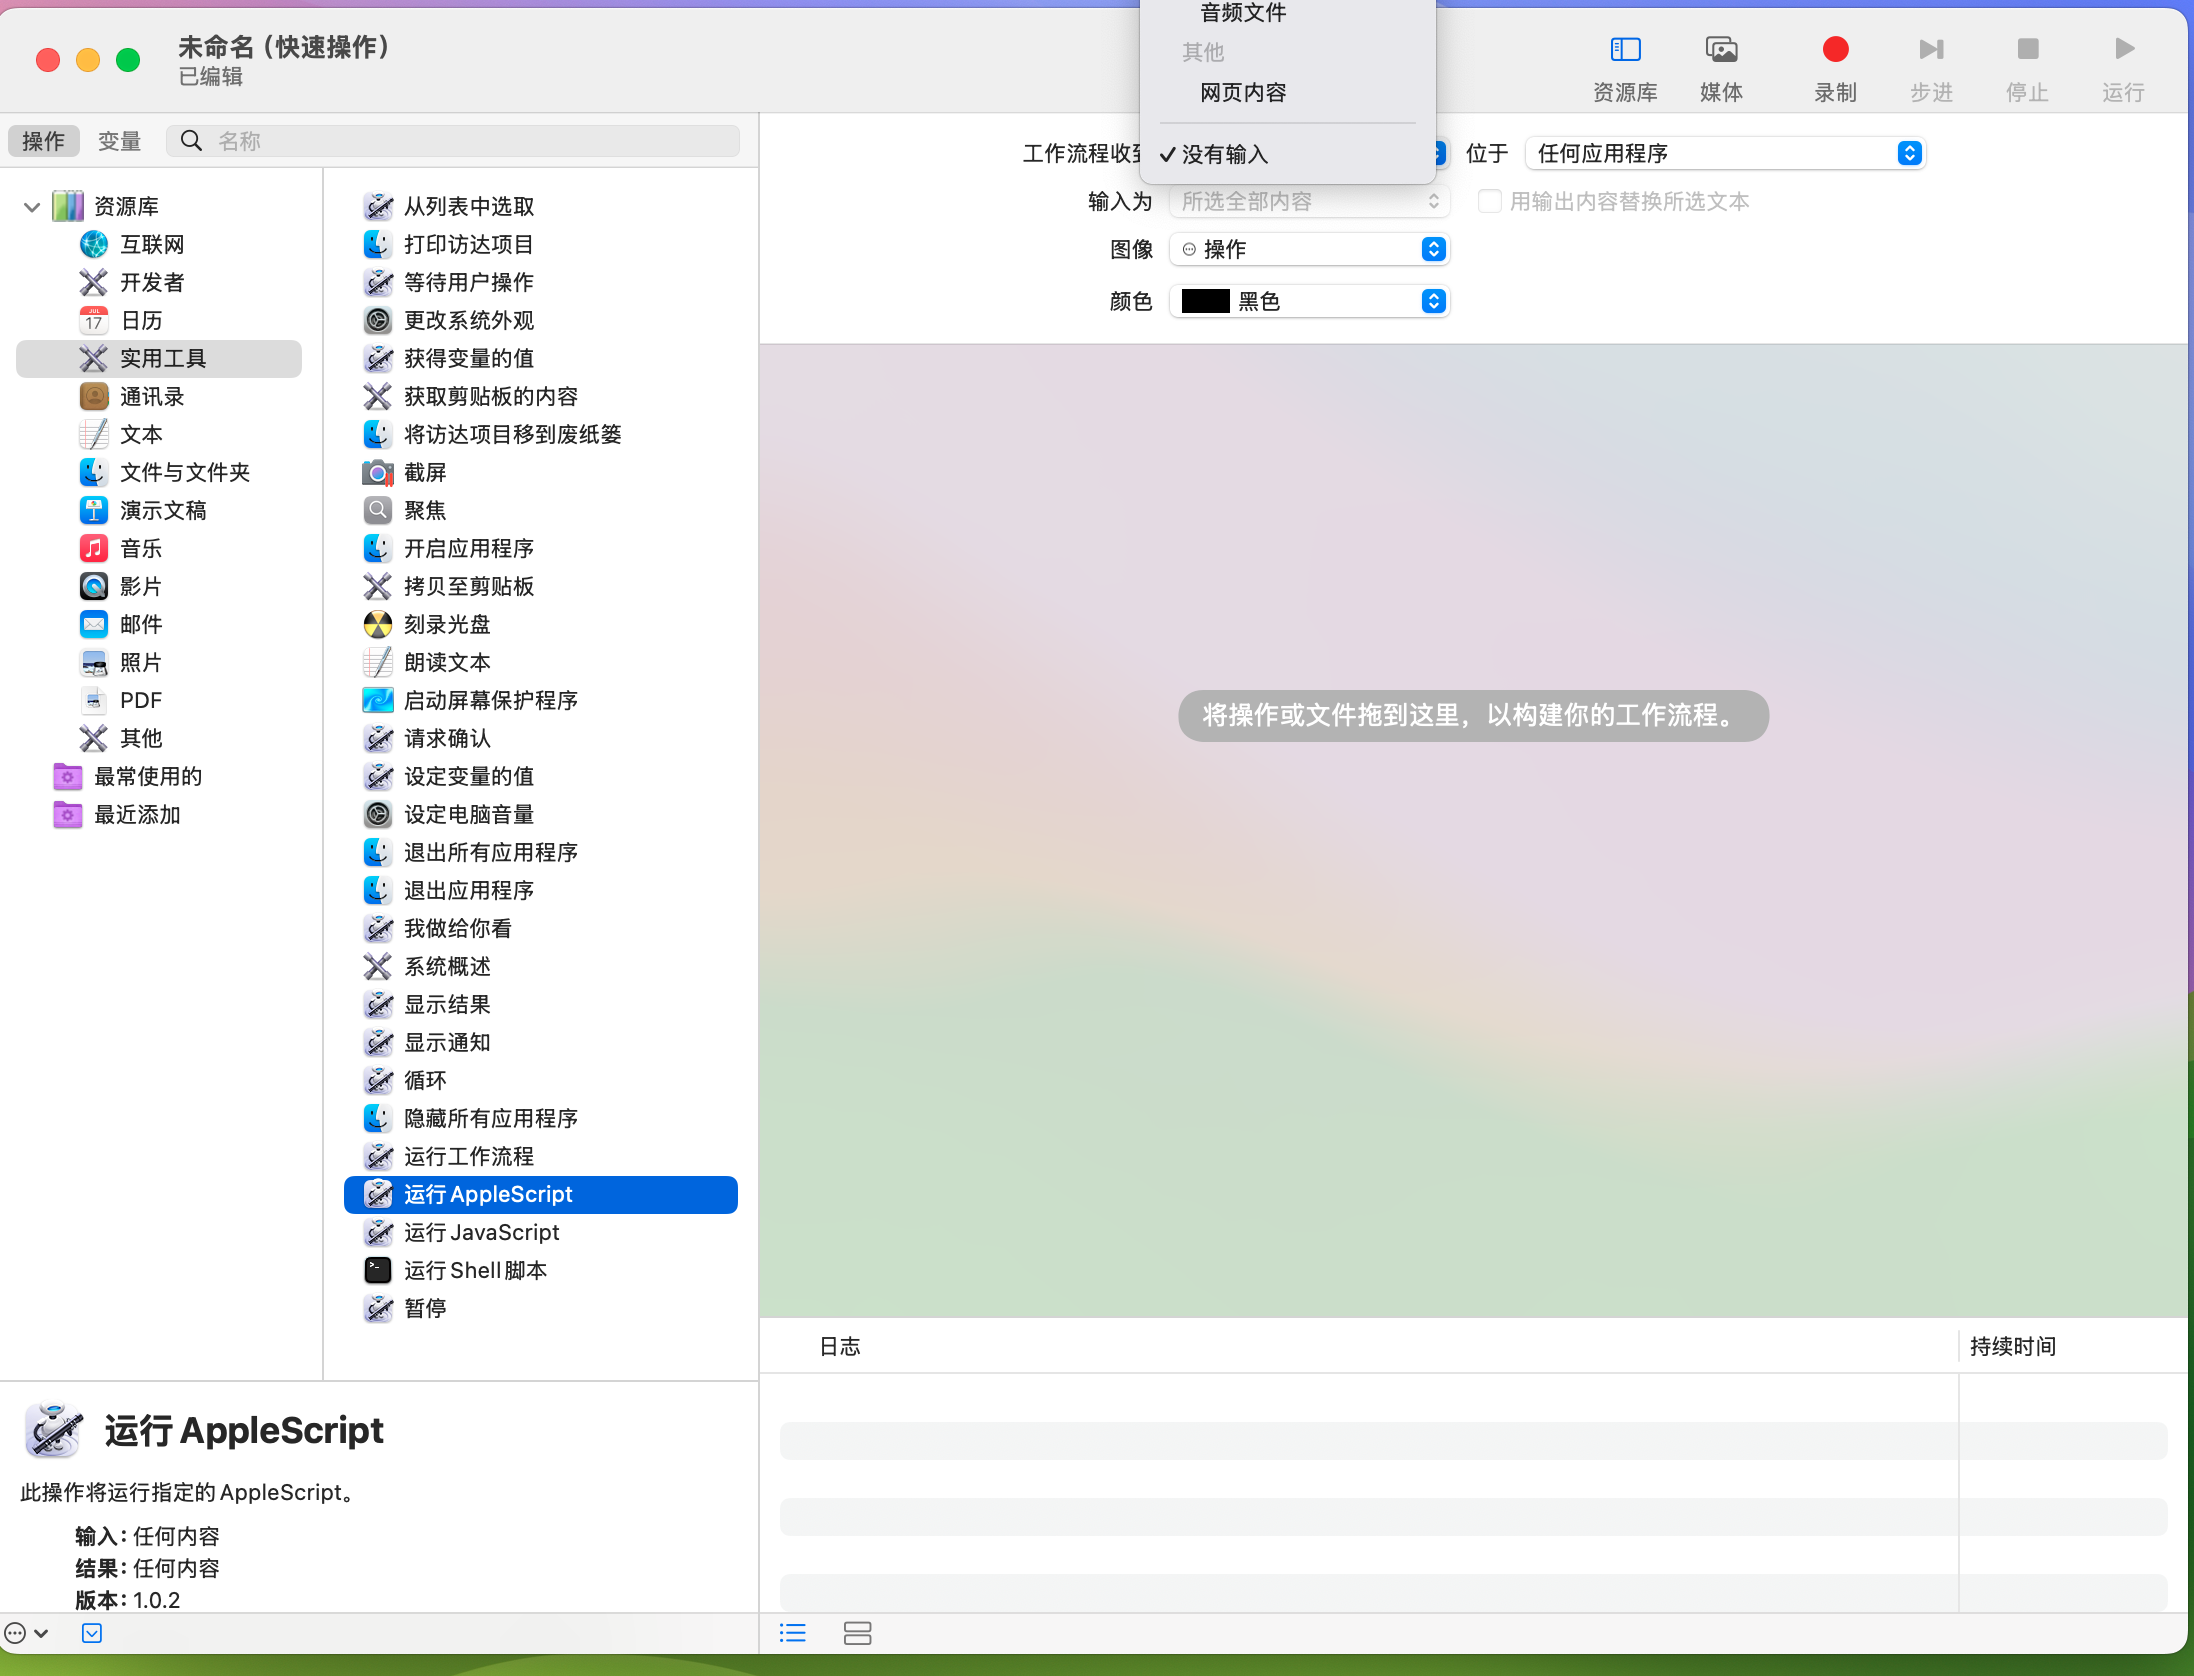The height and width of the screenshot is (1676, 2194).
Task: Show the log list view icon
Action: coord(793,1633)
